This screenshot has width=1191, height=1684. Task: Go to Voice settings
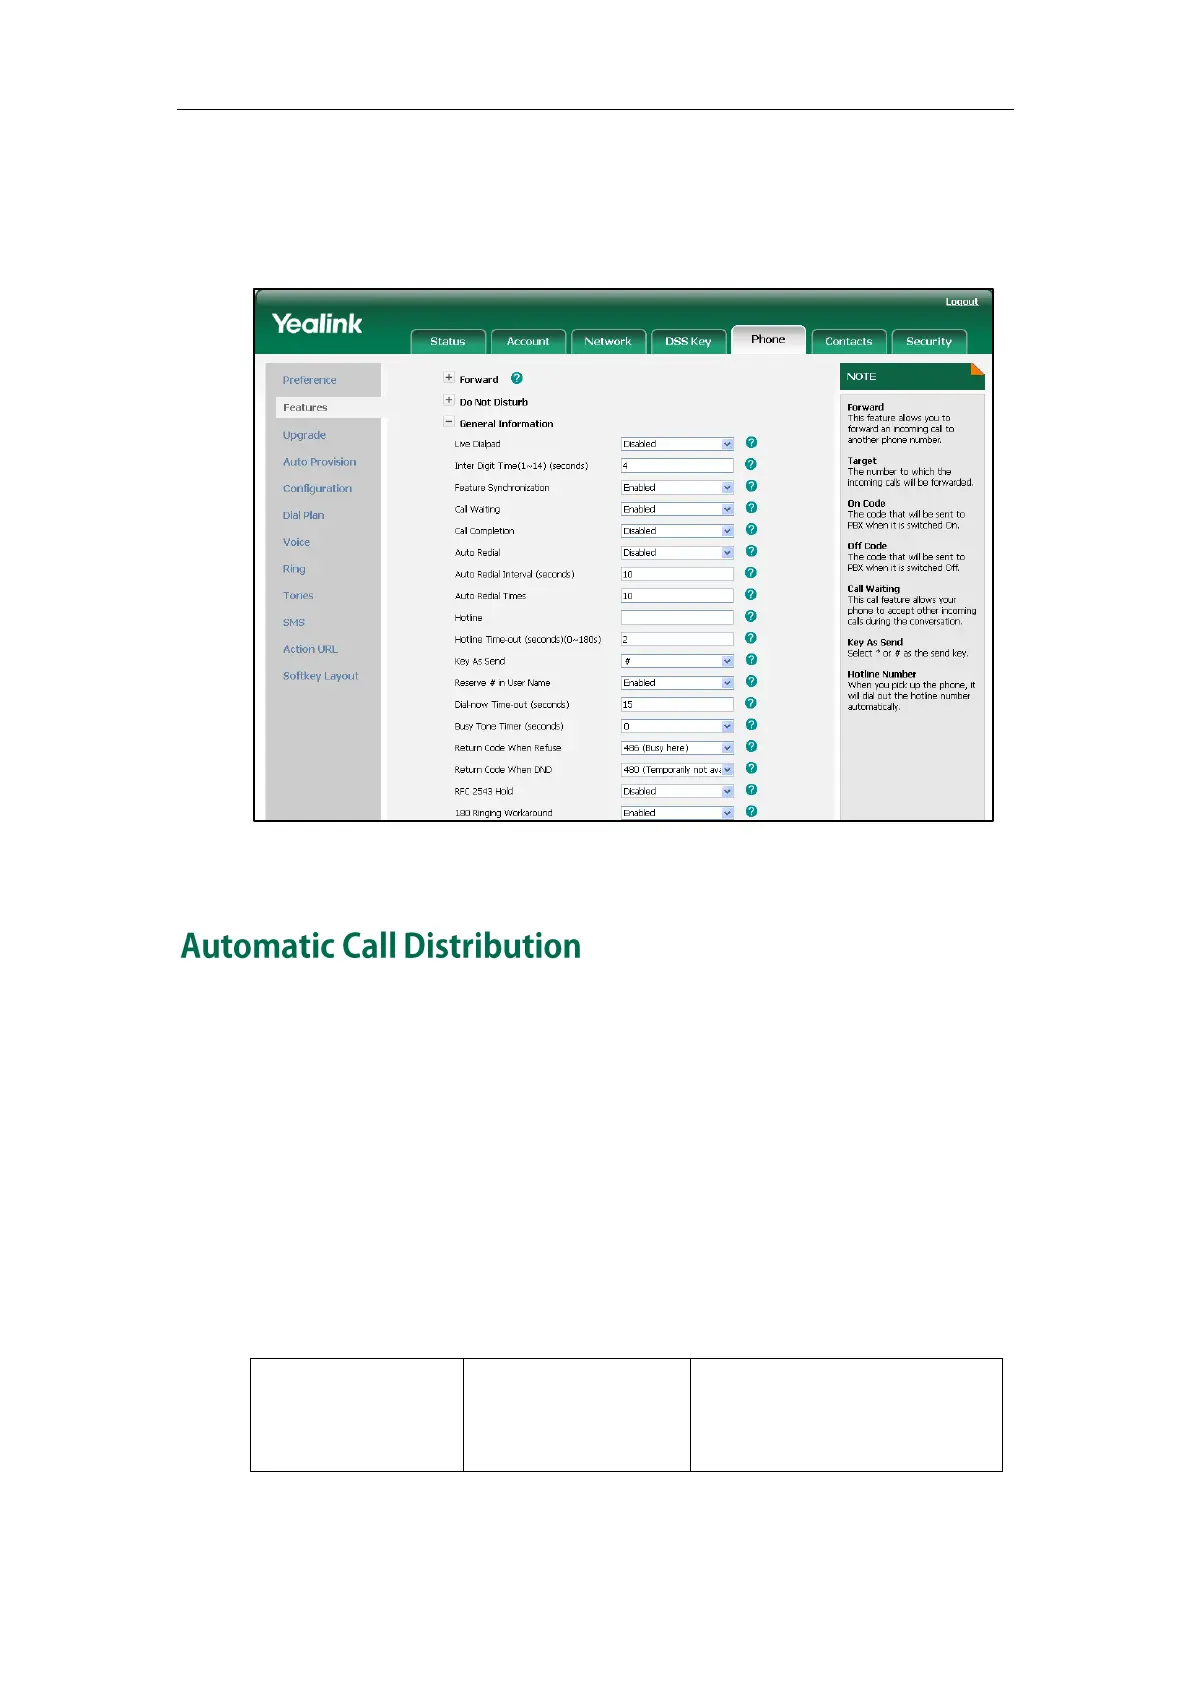[x=296, y=542]
